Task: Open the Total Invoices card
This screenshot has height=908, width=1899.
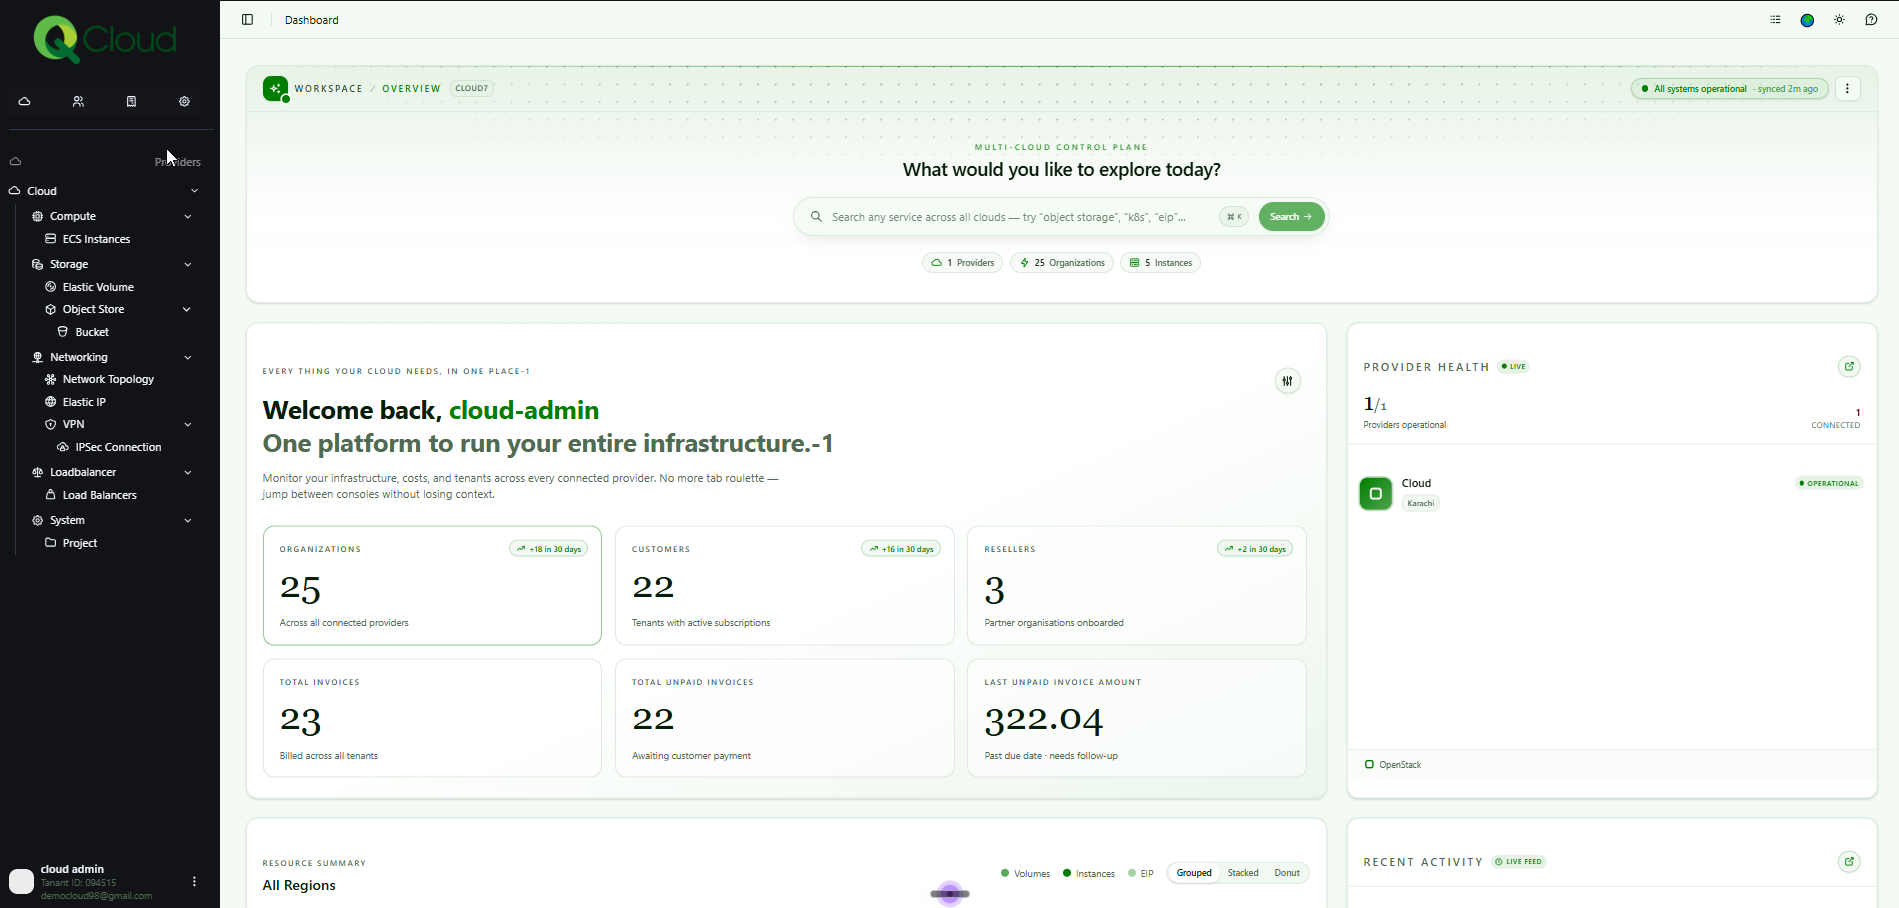Action: (x=432, y=718)
